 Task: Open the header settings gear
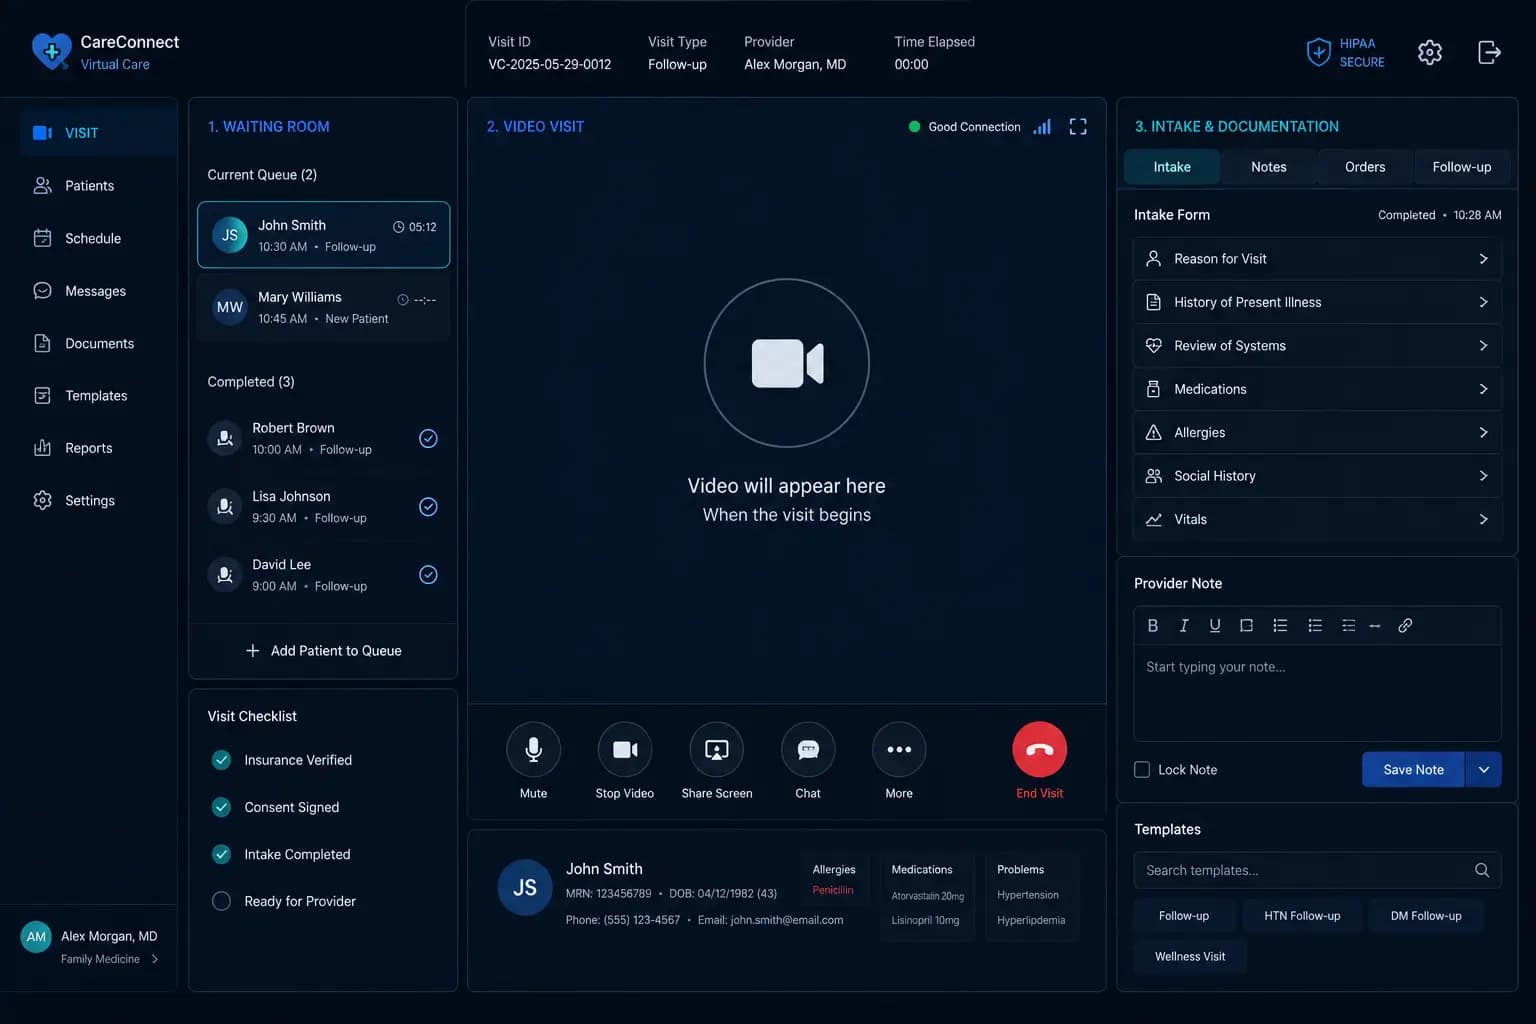point(1430,52)
